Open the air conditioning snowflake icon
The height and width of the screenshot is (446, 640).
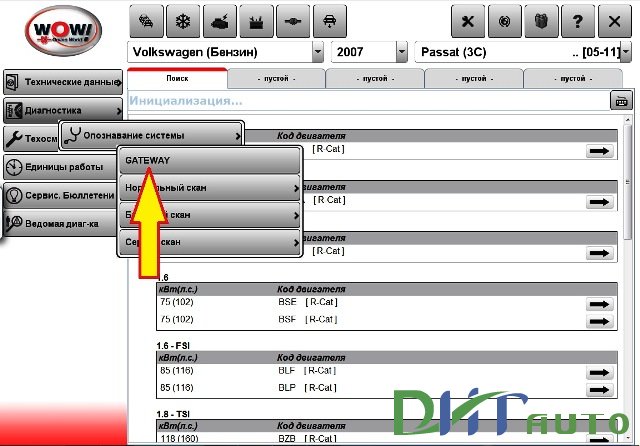(183, 21)
